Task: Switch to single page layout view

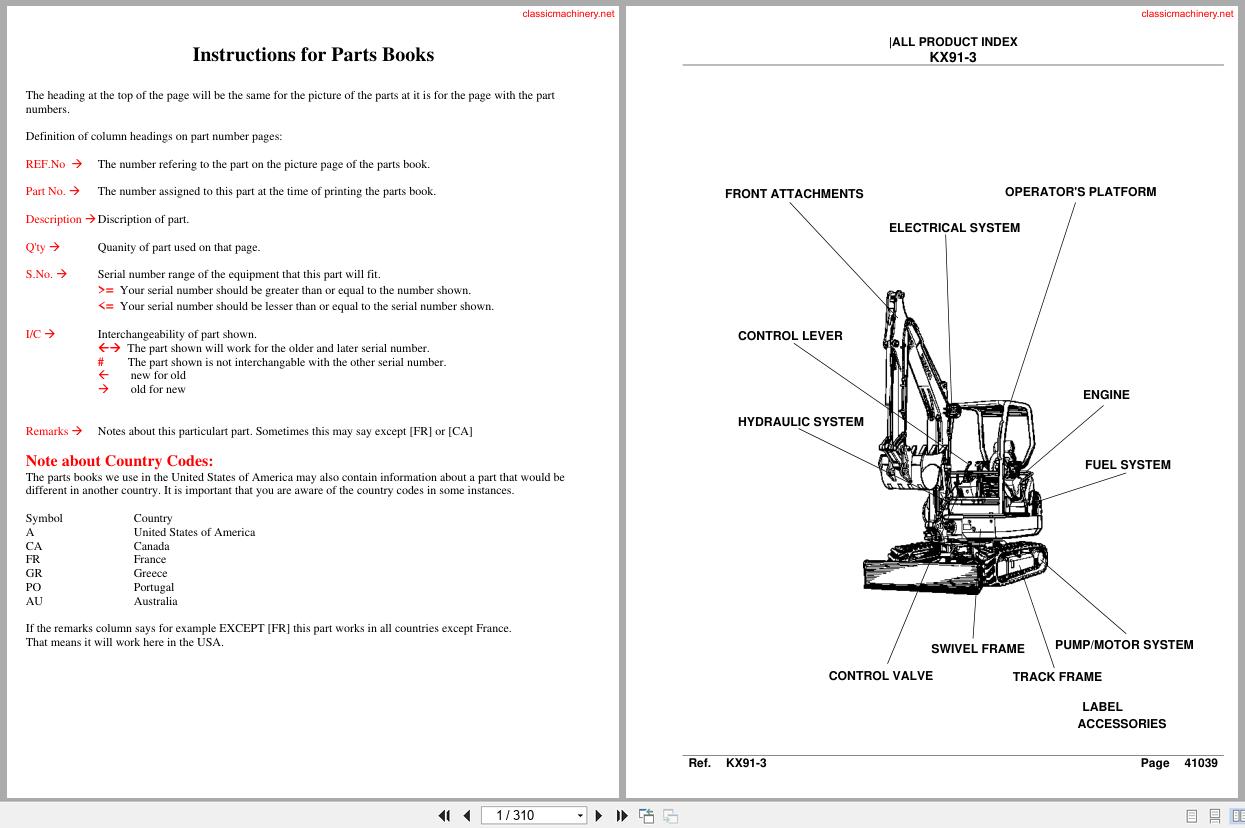Action: click(1191, 815)
